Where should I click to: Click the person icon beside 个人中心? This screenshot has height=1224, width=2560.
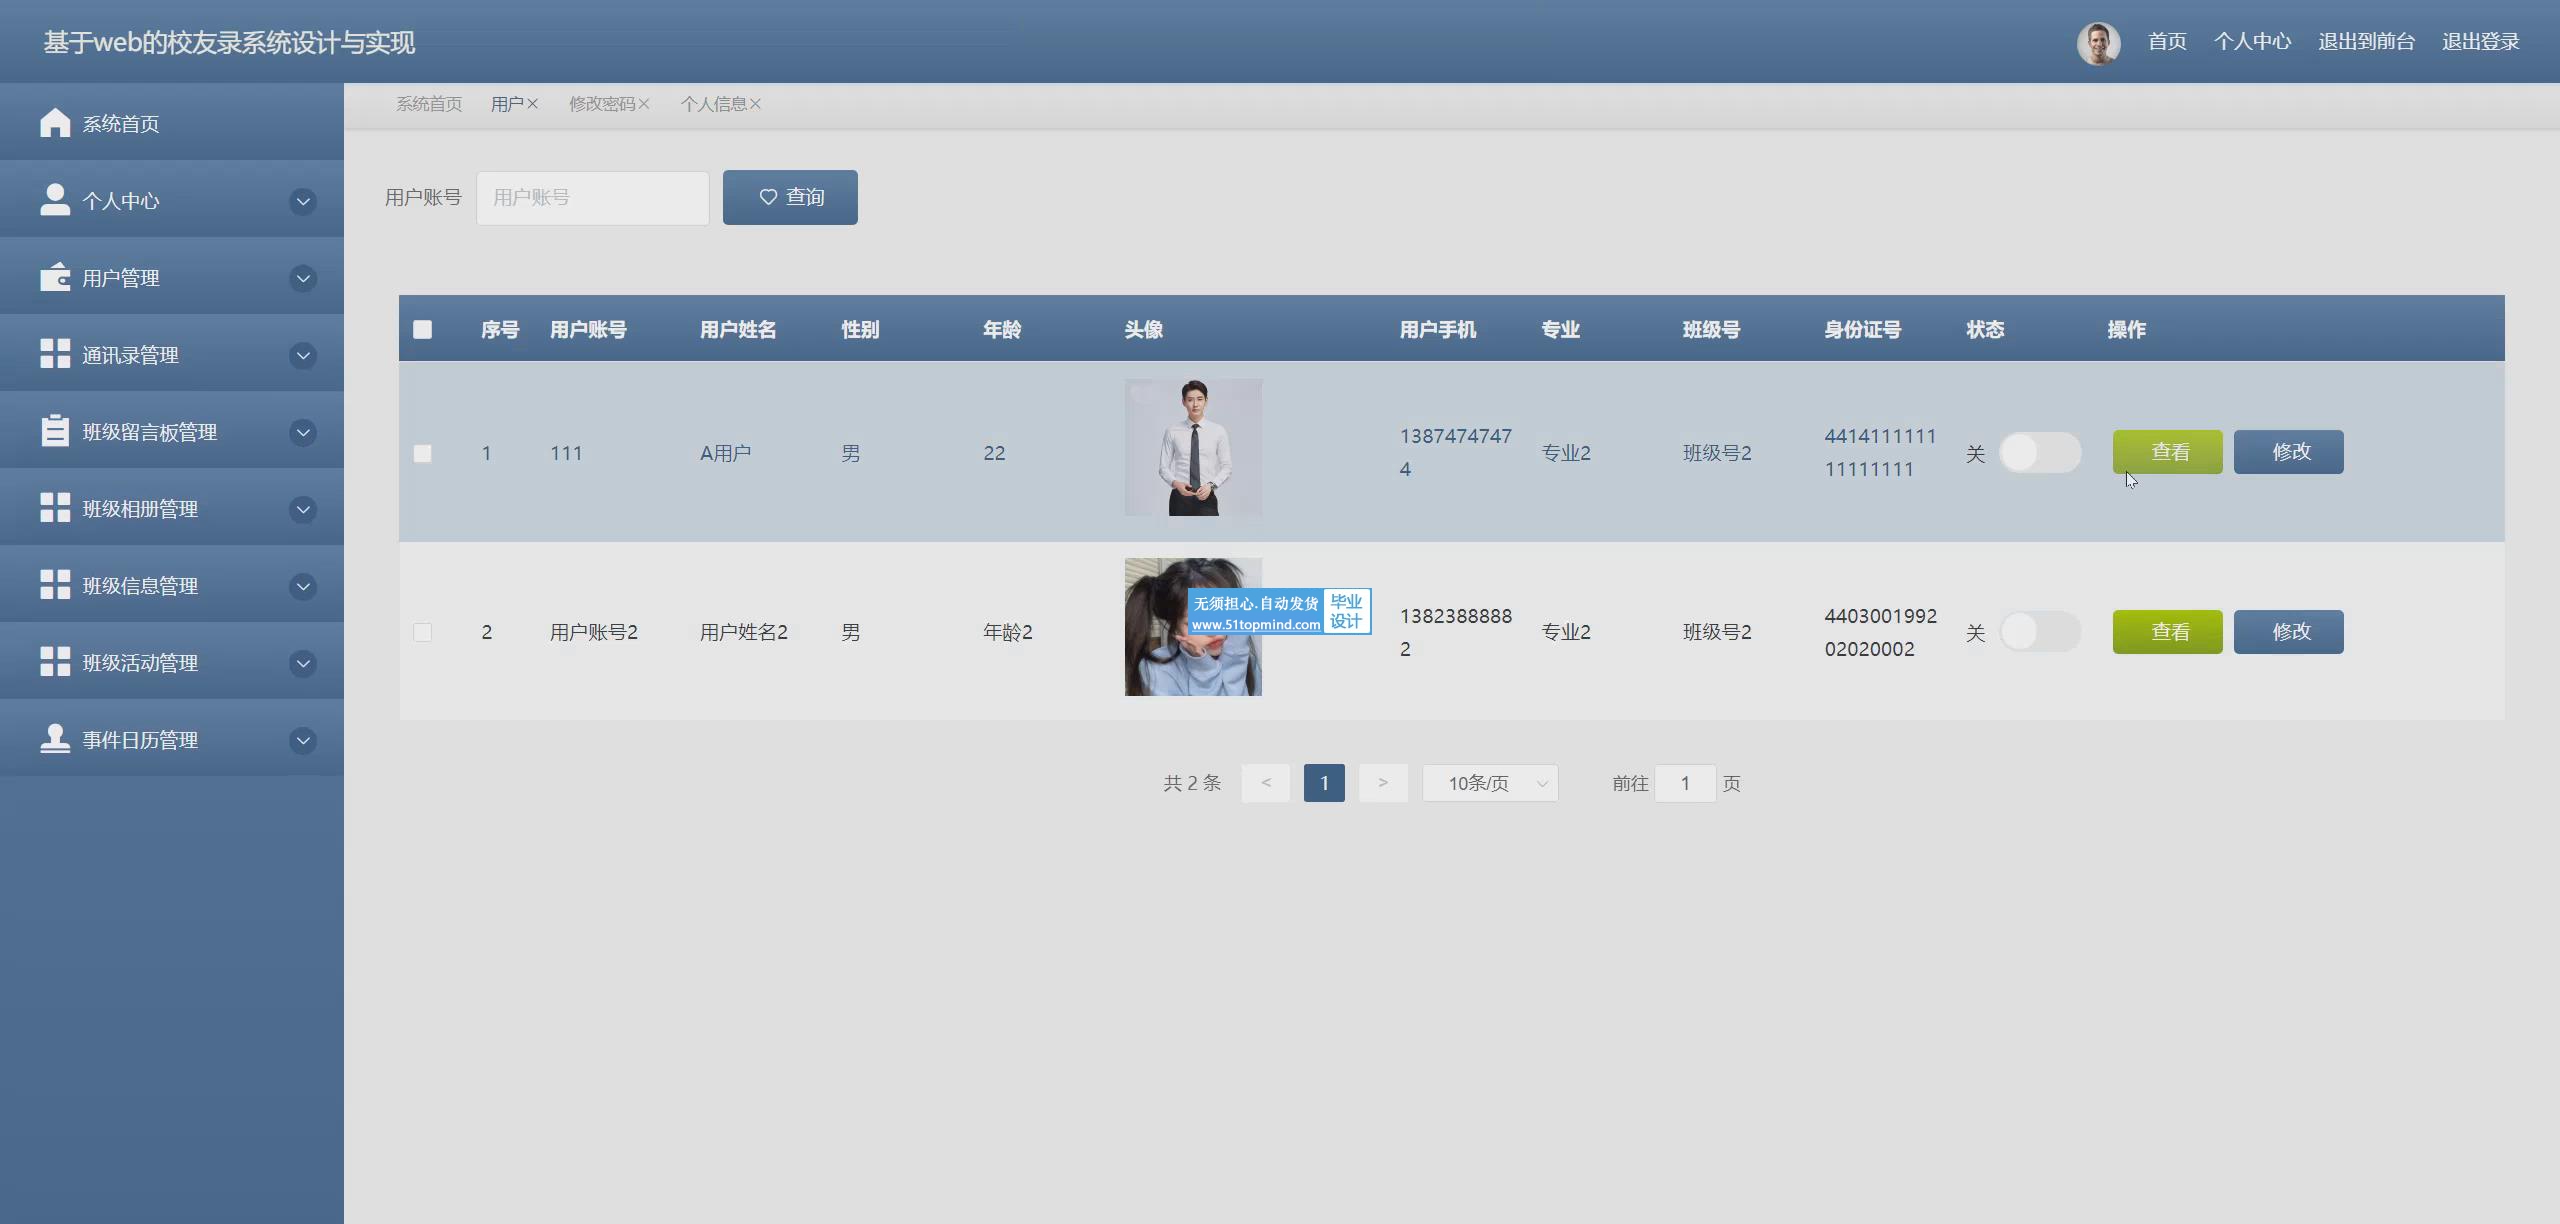coord(55,199)
